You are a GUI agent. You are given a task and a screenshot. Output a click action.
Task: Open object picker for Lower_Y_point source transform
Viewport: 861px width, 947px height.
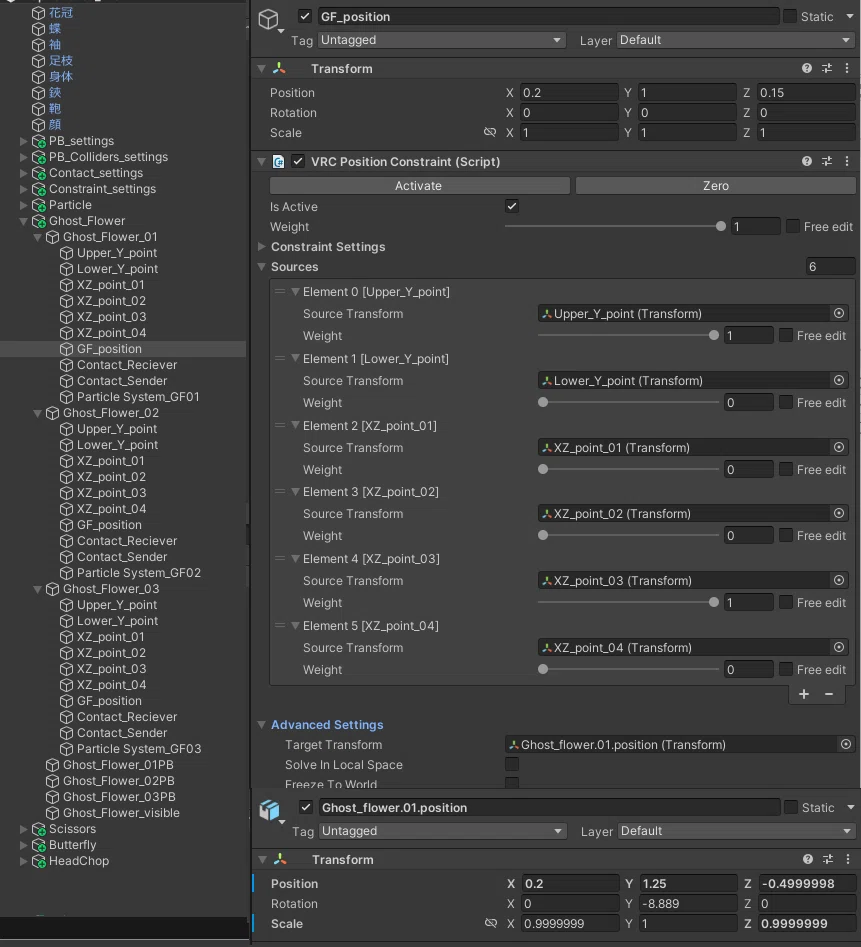click(839, 380)
